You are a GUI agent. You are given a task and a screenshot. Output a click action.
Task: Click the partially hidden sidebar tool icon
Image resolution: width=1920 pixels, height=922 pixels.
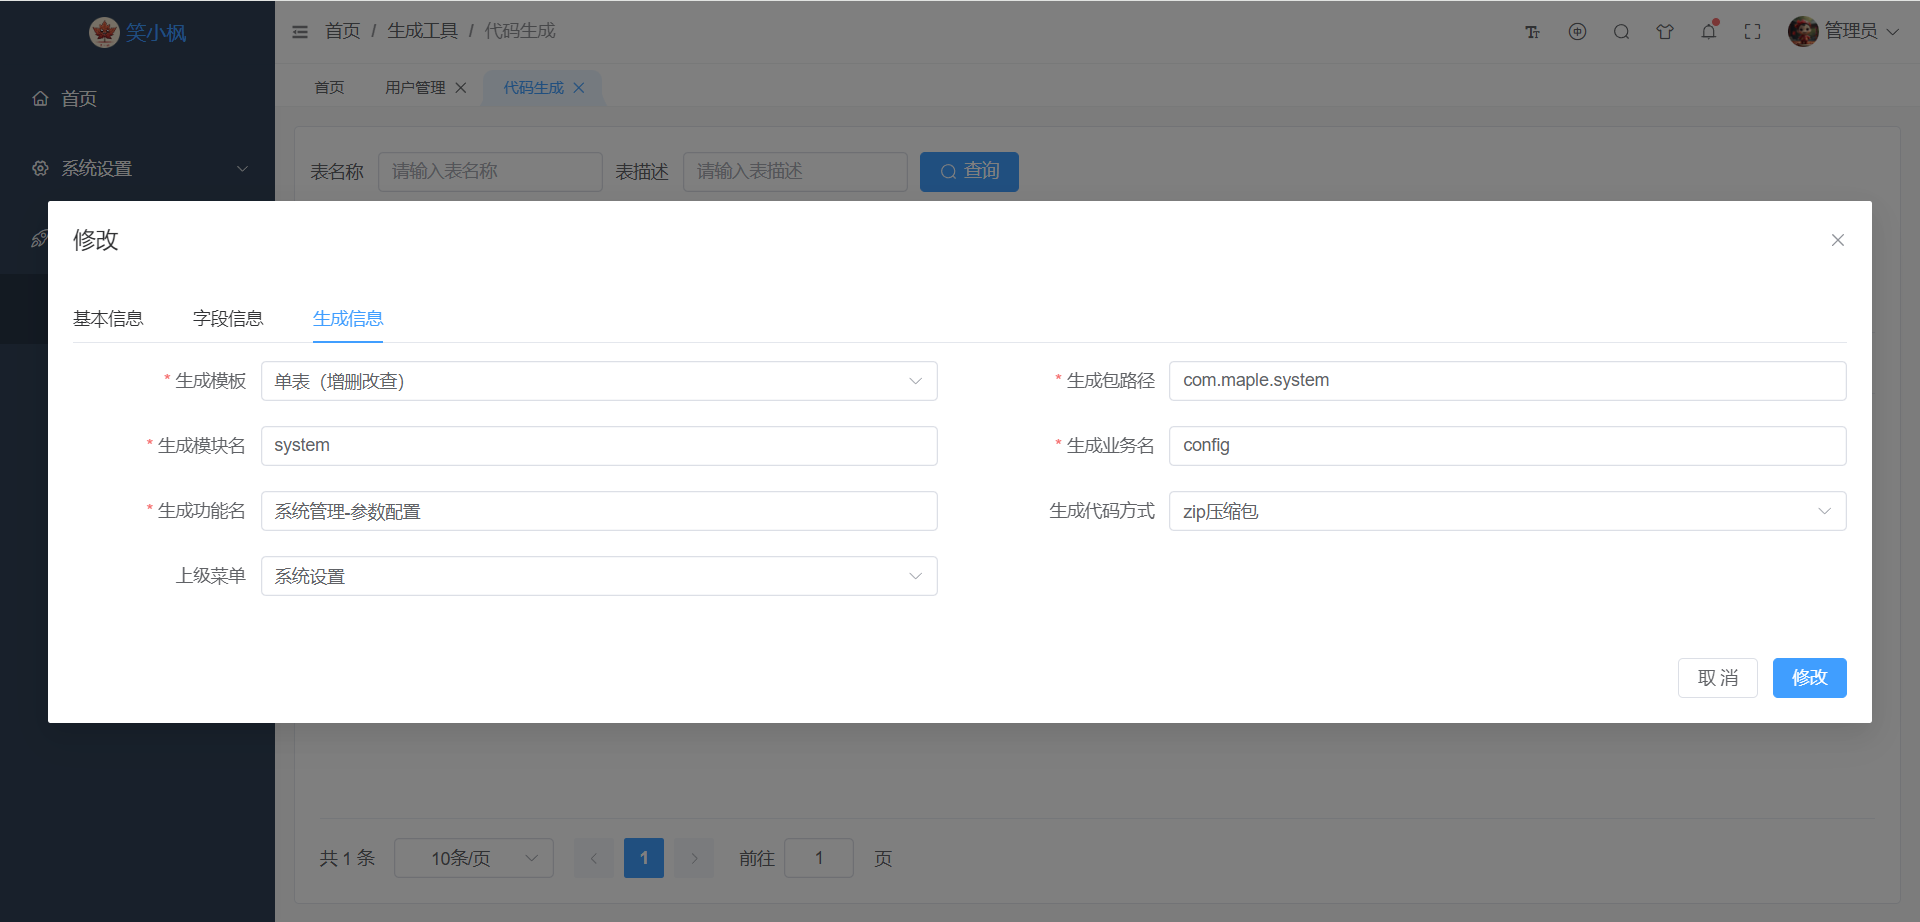[40, 238]
